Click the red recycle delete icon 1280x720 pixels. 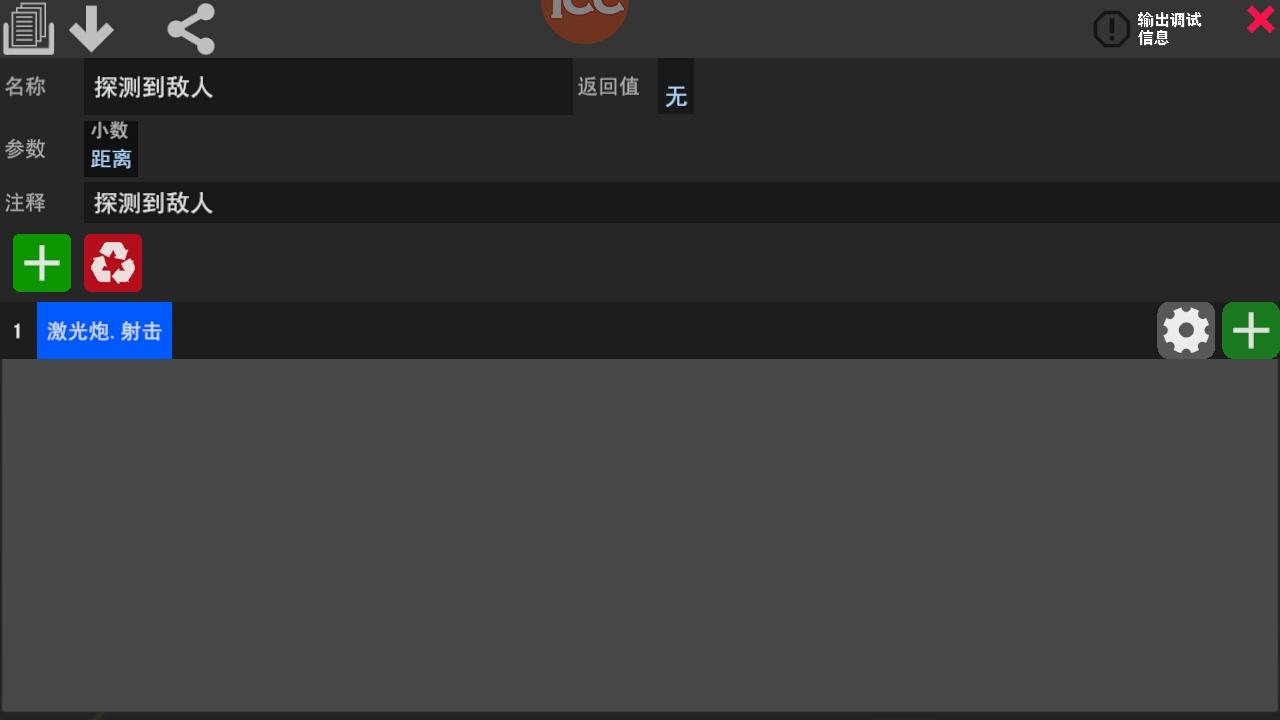(113, 263)
